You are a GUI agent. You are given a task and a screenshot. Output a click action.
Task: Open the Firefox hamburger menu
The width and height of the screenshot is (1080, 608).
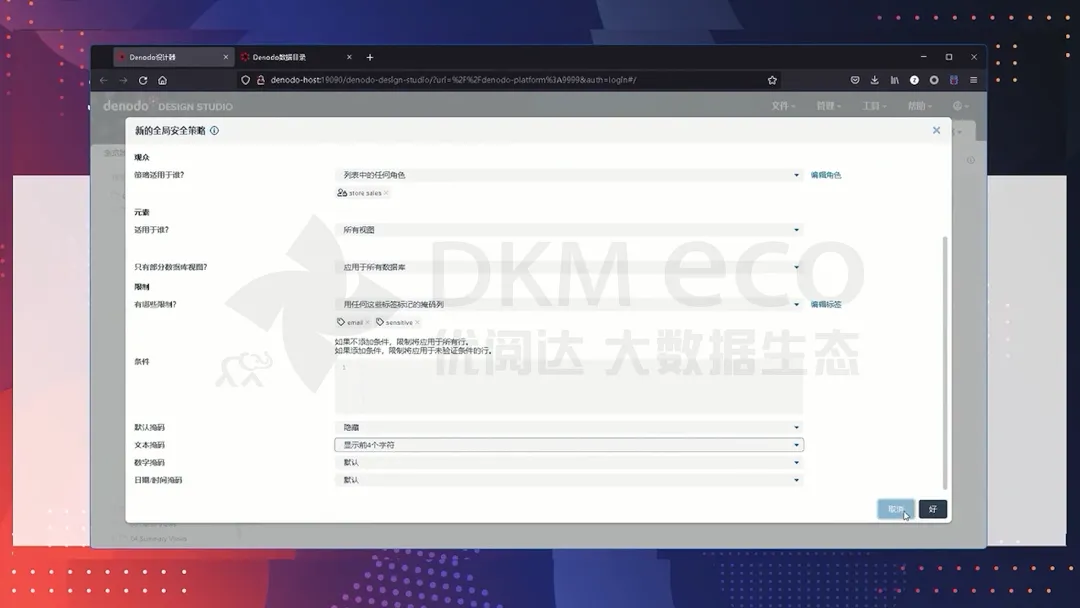coord(973,80)
